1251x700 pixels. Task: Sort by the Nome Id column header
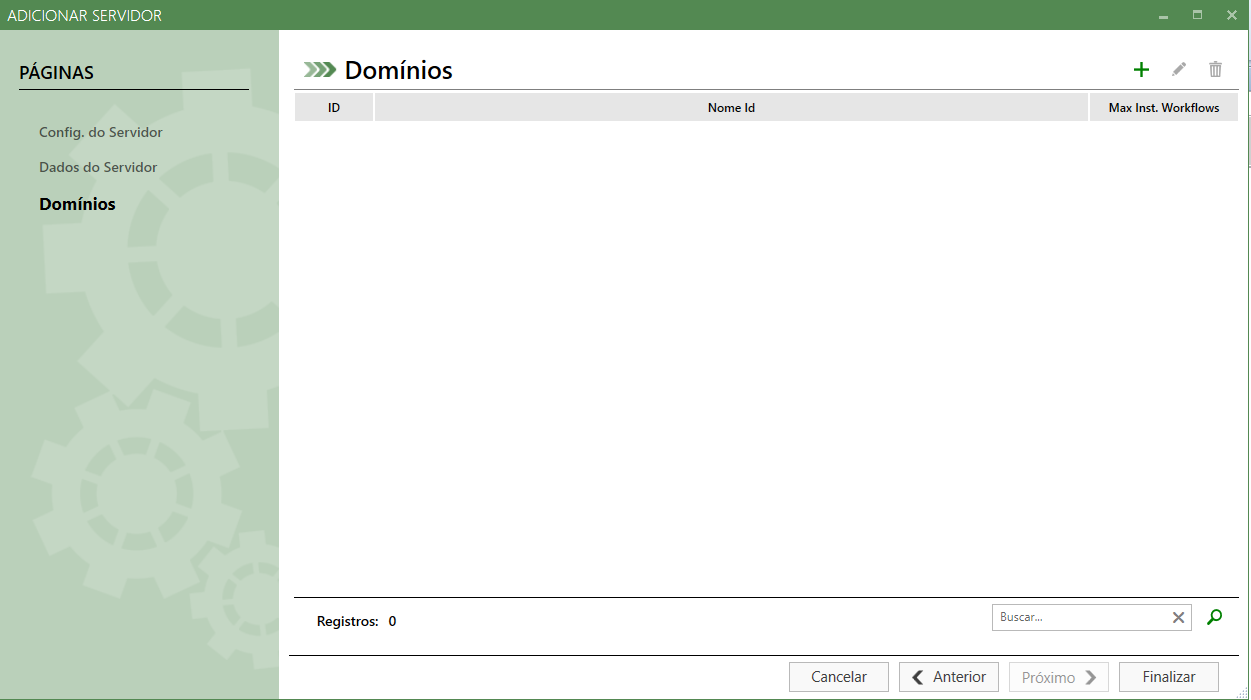[731, 107]
